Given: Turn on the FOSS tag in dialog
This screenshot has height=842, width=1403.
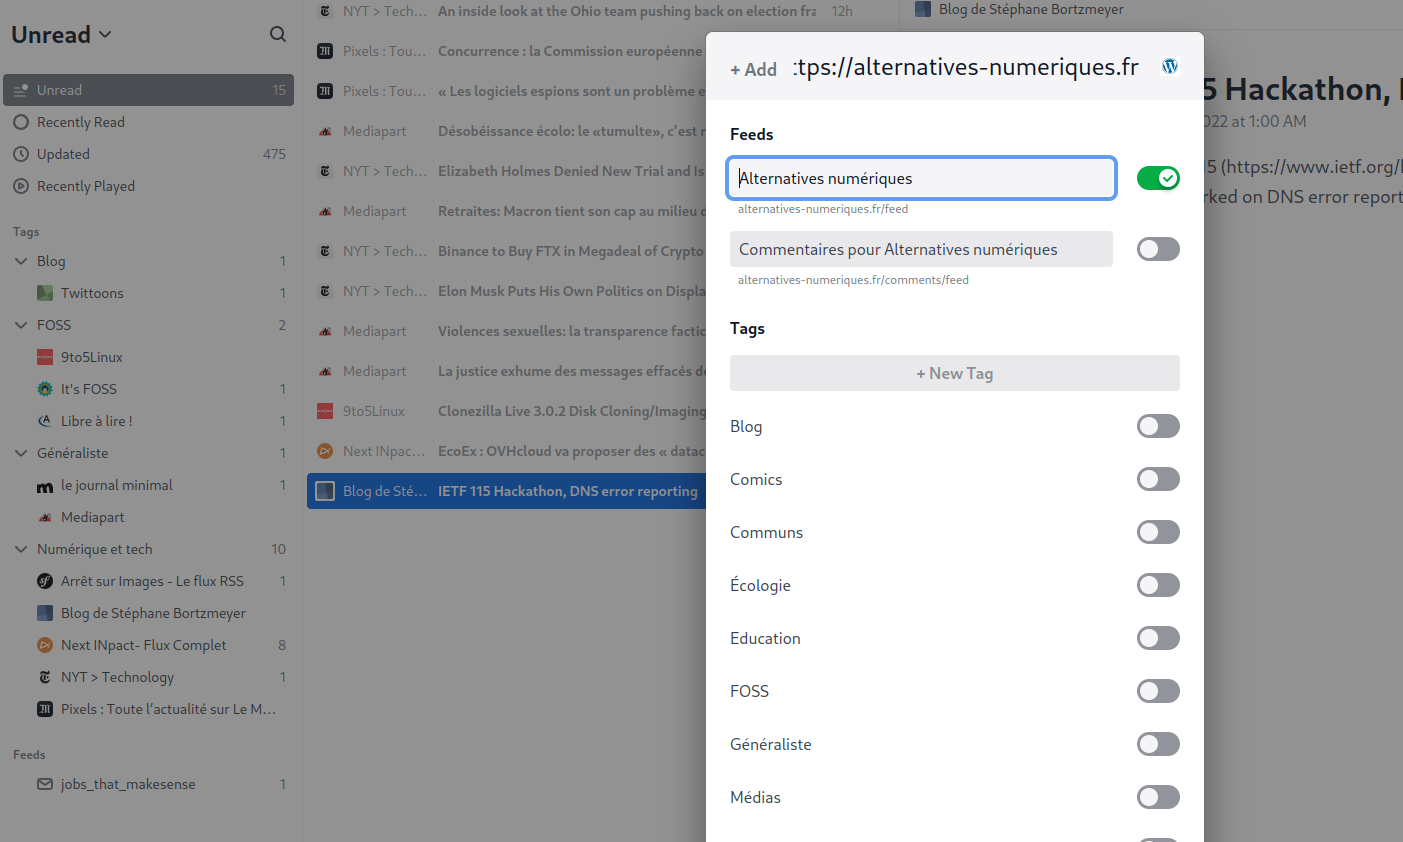Looking at the screenshot, I should (x=1158, y=691).
